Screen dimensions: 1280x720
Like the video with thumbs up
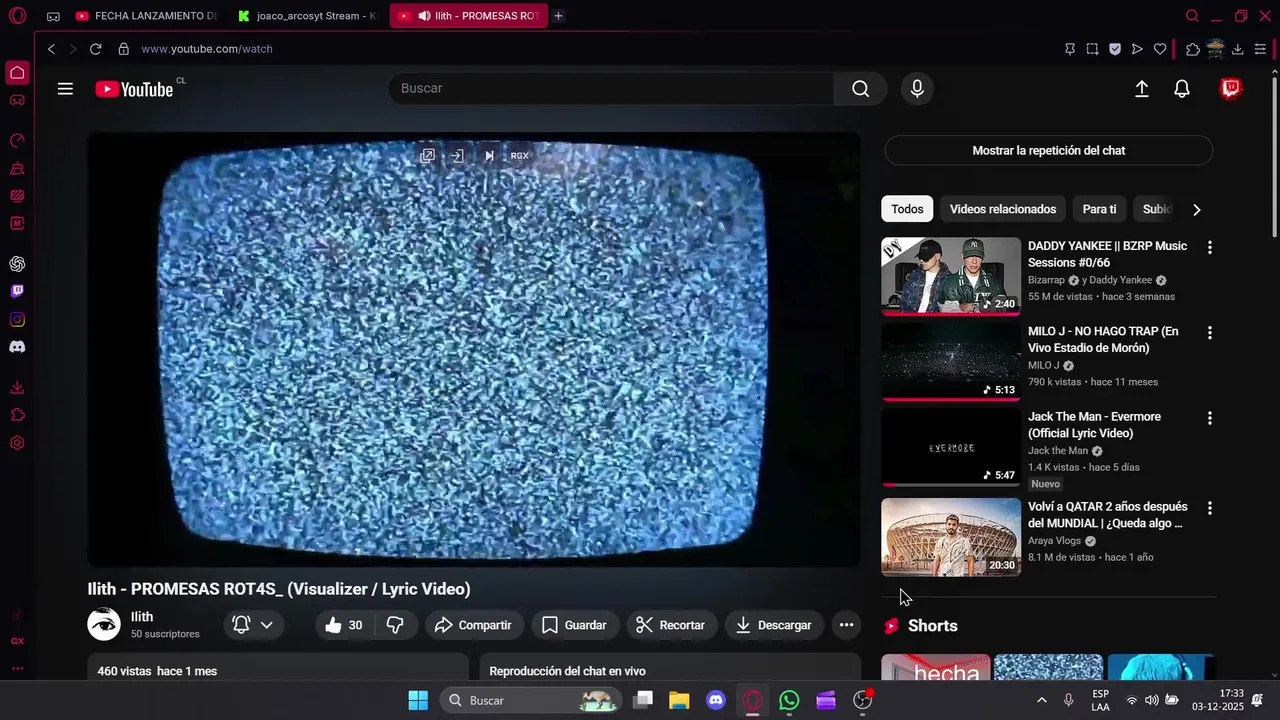point(346,625)
